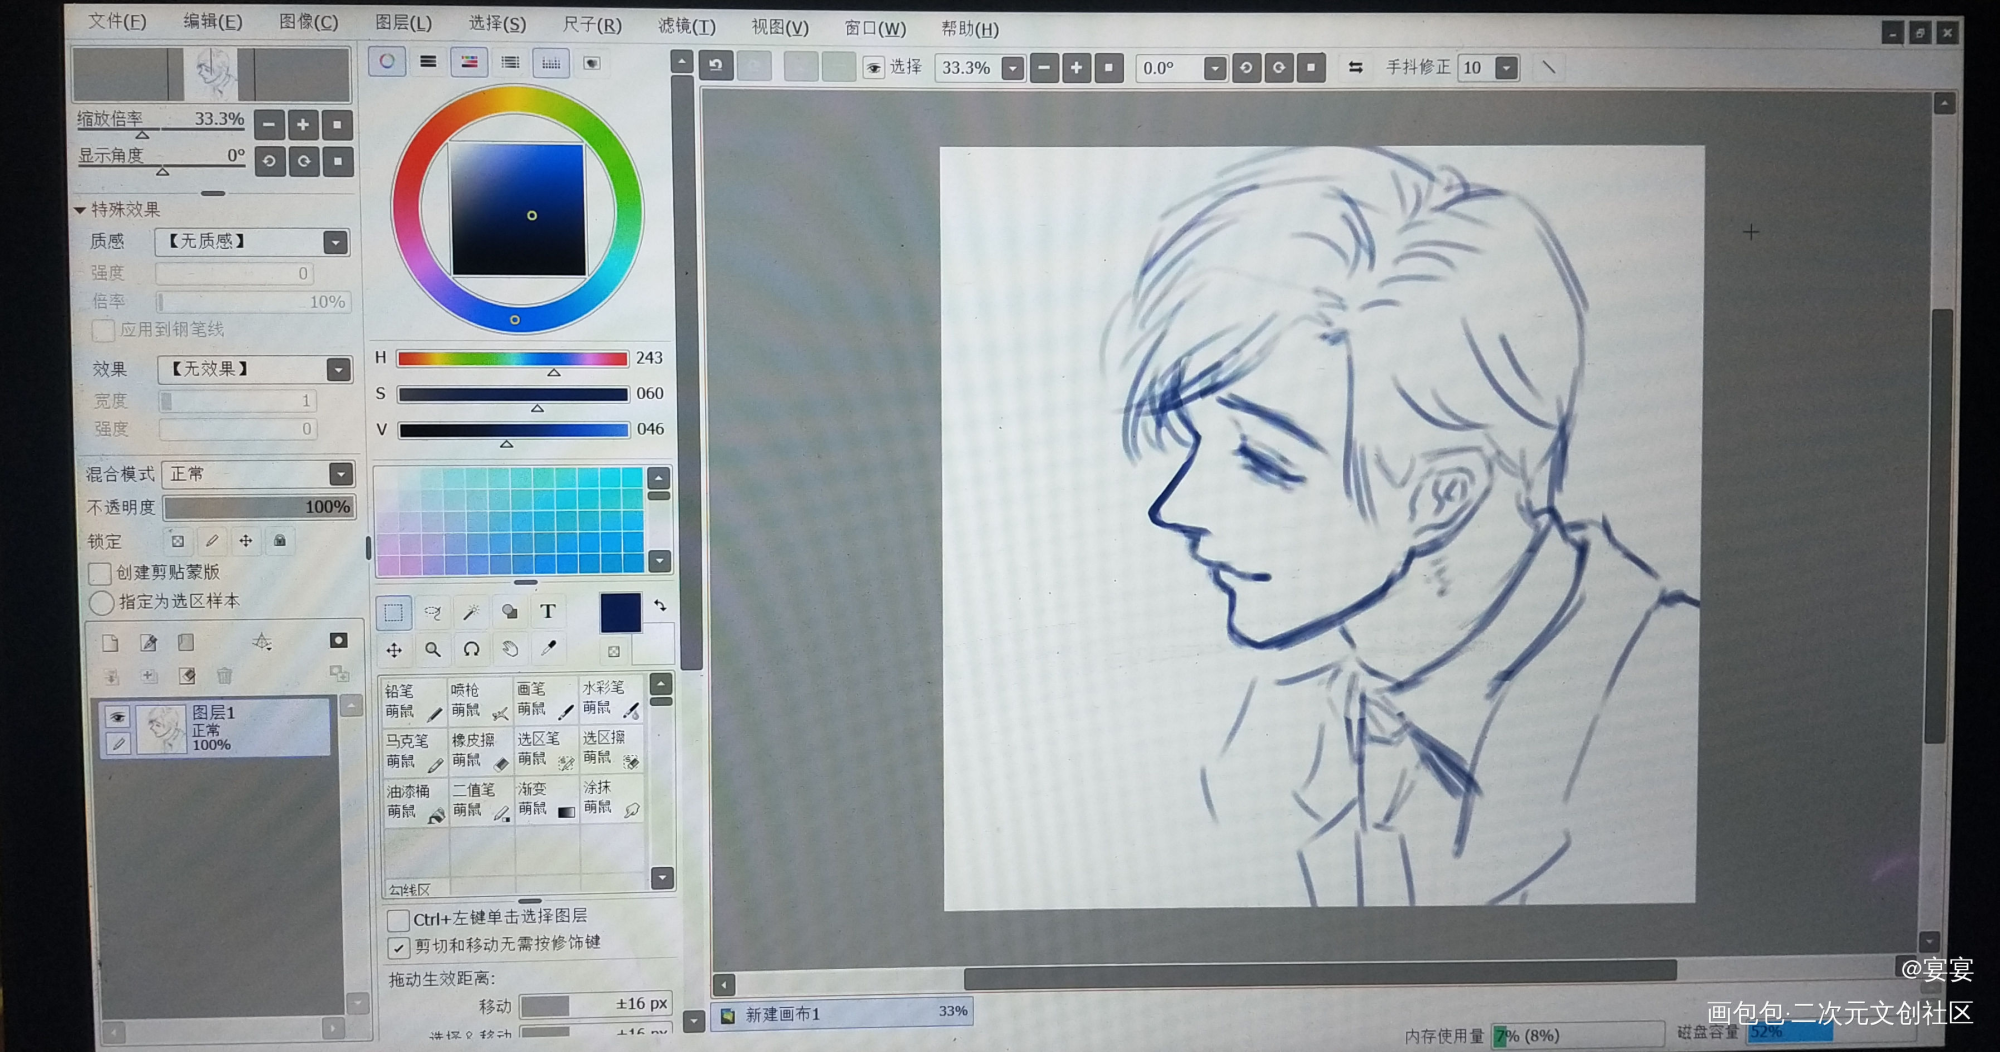Viewport: 2000px width, 1052px height.
Task: Click the undo button in the top toolbar
Action: [716, 67]
